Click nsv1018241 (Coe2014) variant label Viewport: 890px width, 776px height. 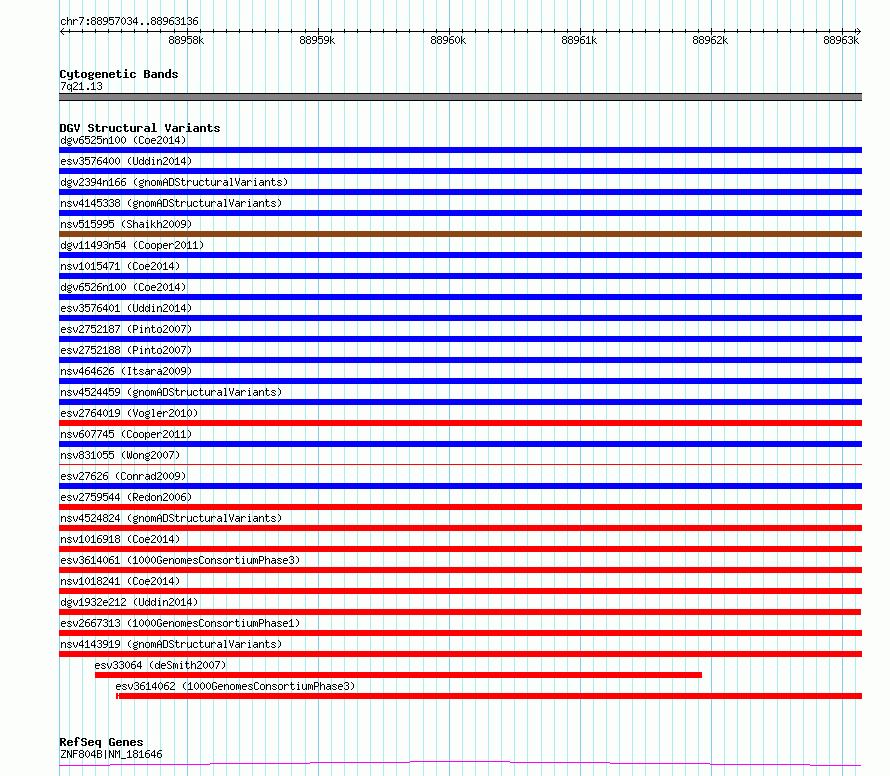[x=120, y=581]
